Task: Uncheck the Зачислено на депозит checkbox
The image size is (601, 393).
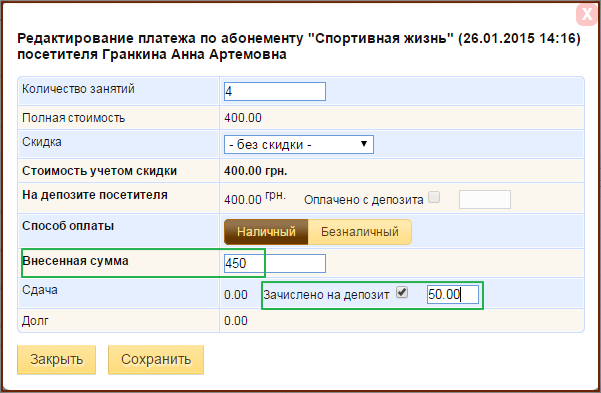Action: click(x=402, y=293)
